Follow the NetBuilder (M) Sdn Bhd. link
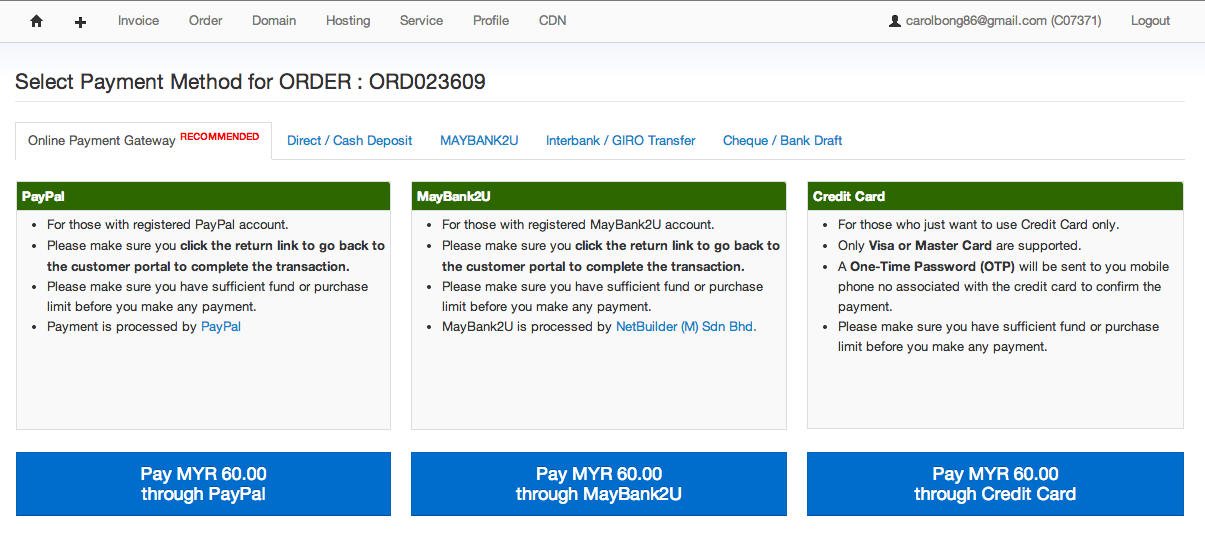This screenshot has width=1205, height=538. (x=686, y=327)
